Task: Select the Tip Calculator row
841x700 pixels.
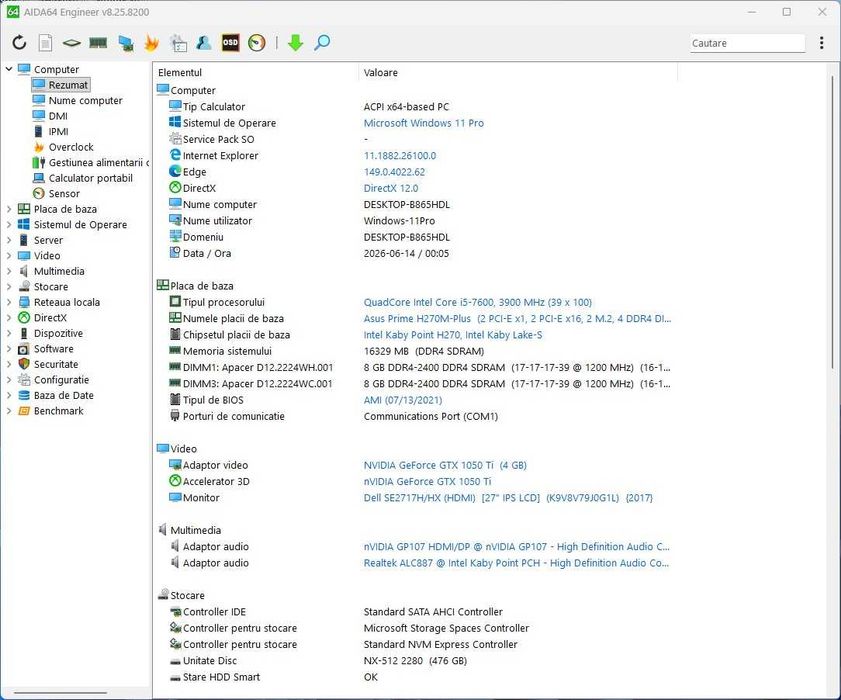Action: tap(413, 107)
